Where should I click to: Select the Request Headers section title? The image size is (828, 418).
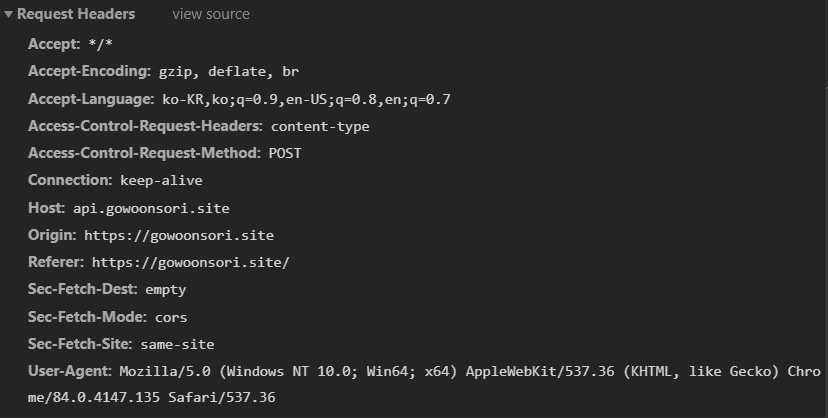[x=76, y=15]
